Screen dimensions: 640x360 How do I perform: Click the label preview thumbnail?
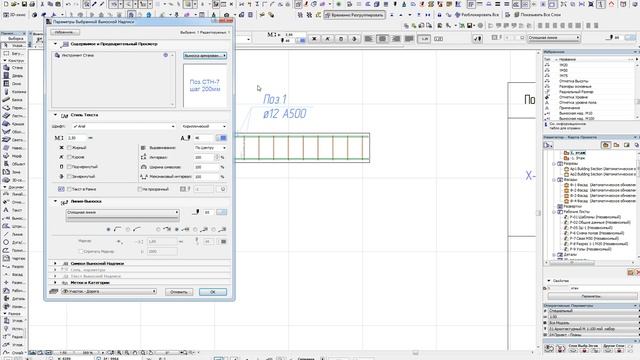tap(205, 86)
